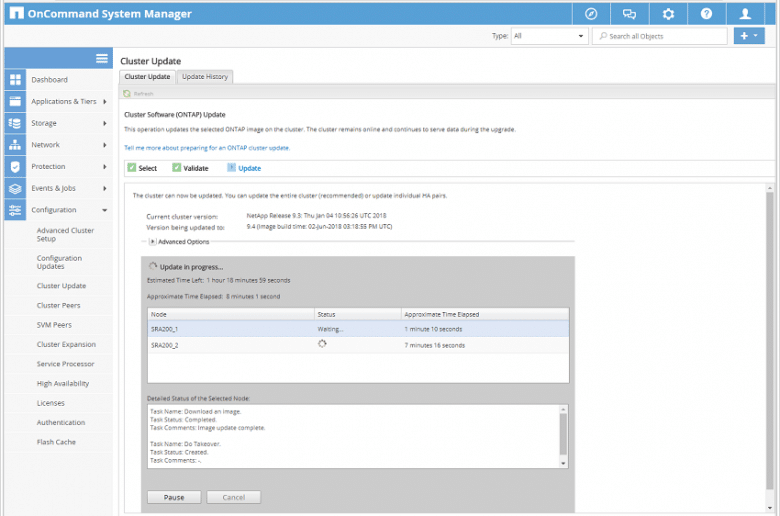
Task: Click the Cancel button
Action: click(234, 497)
